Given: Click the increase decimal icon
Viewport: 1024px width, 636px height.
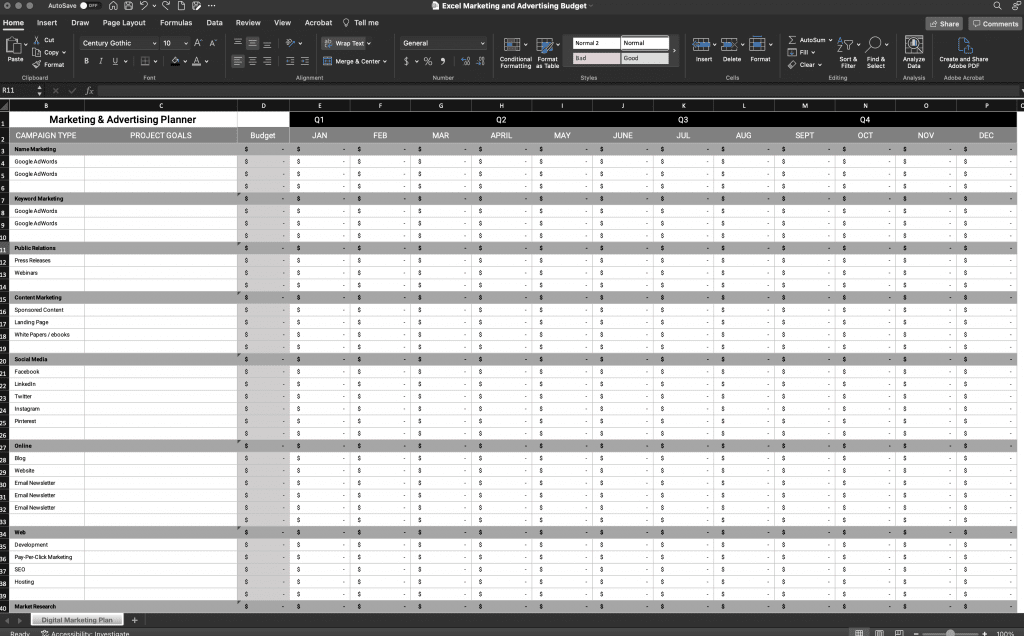Looking at the screenshot, I should [465, 61].
